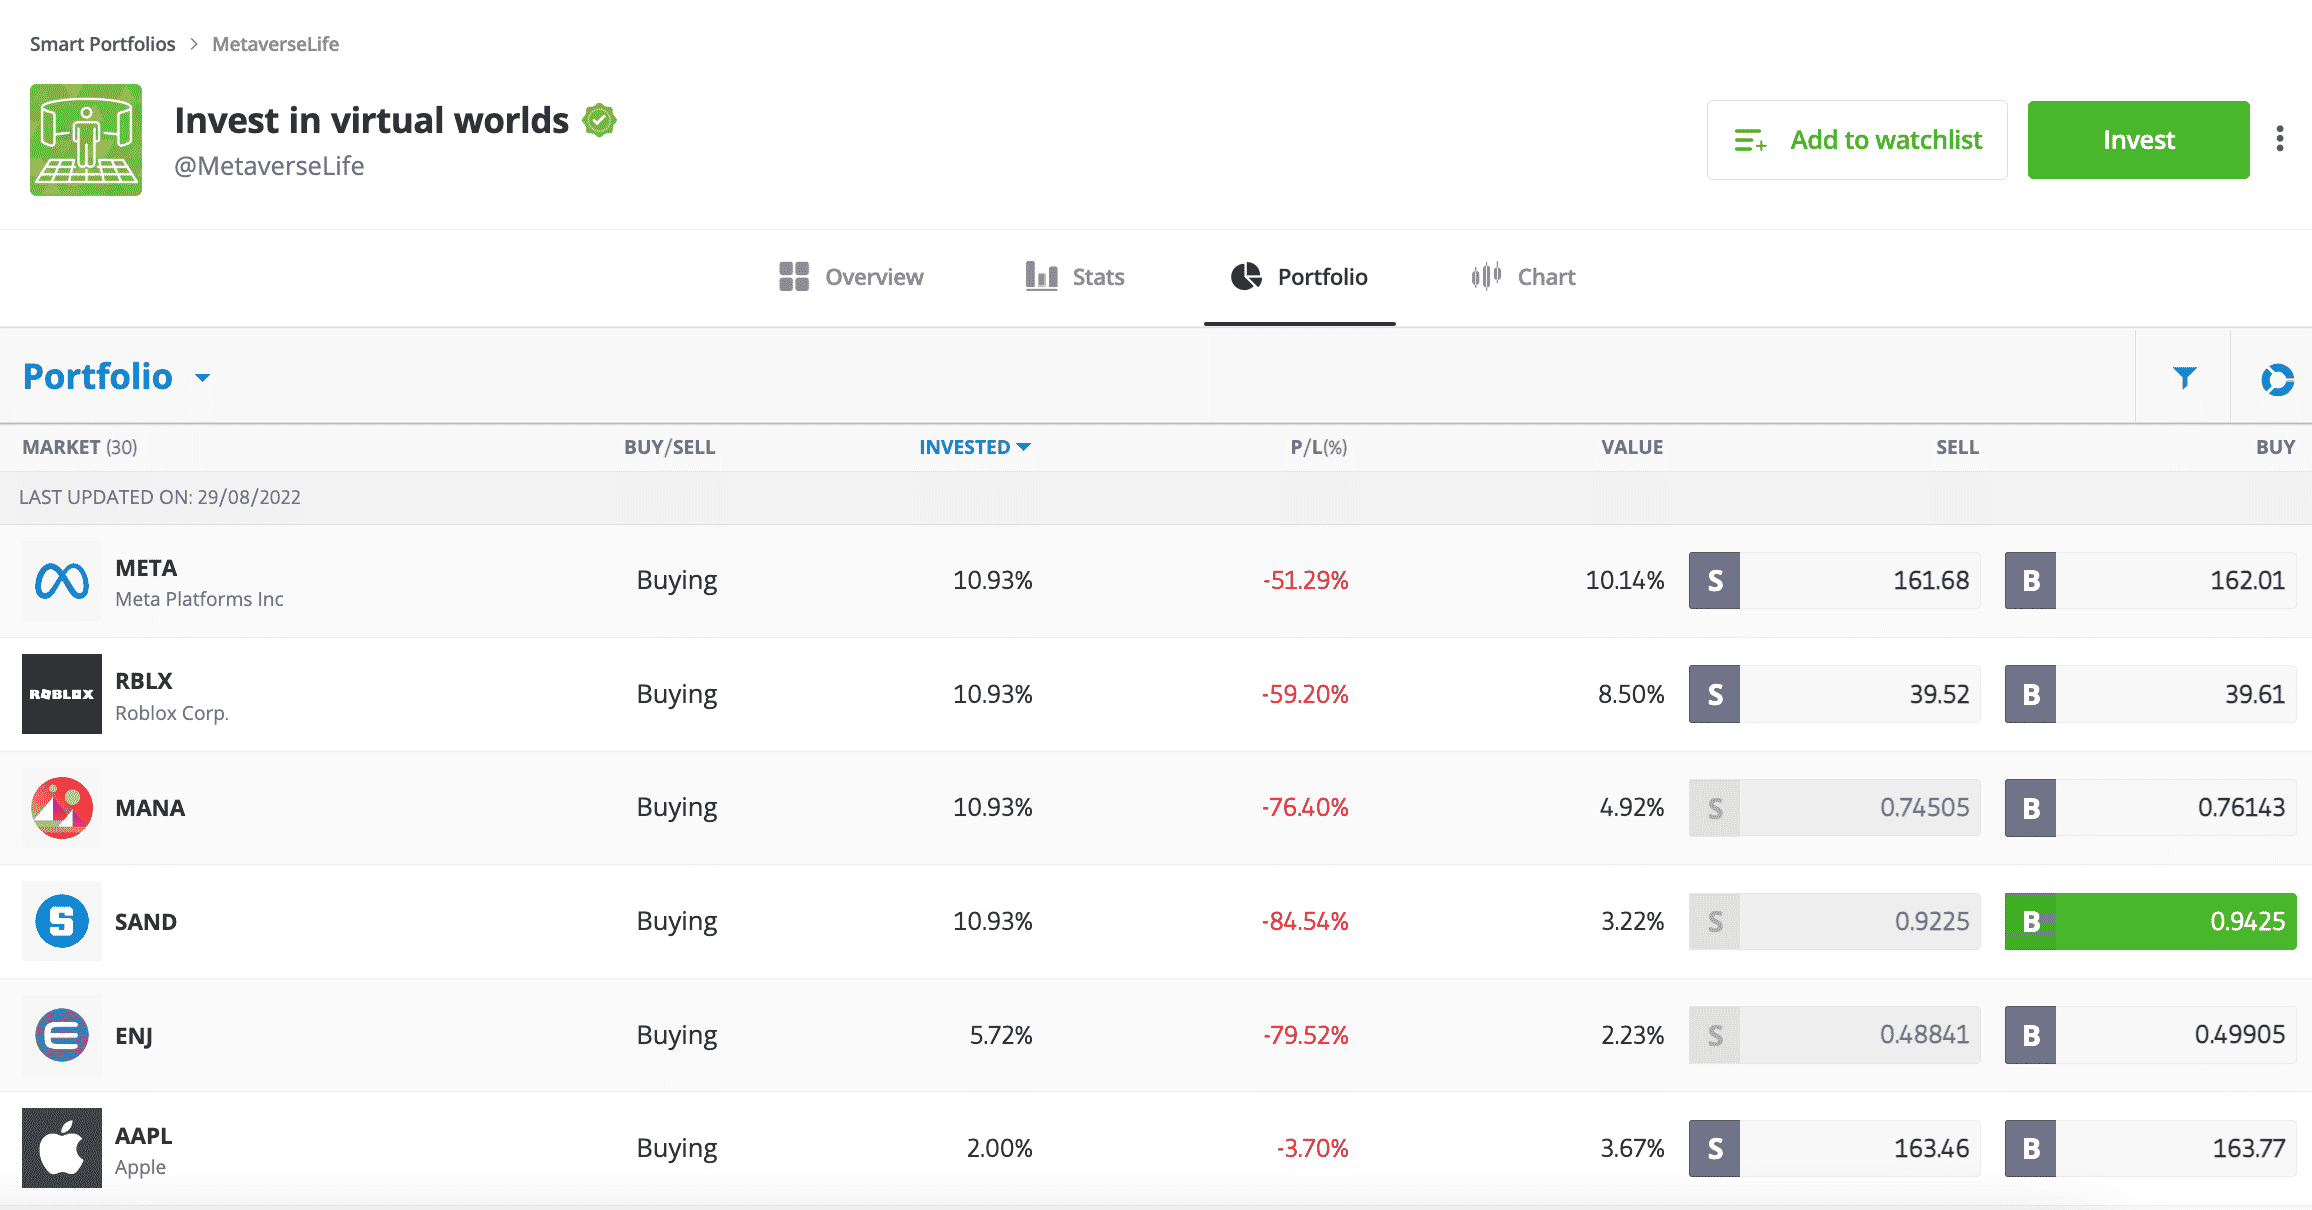
Task: Click the pie chart view icon
Action: click(2277, 379)
